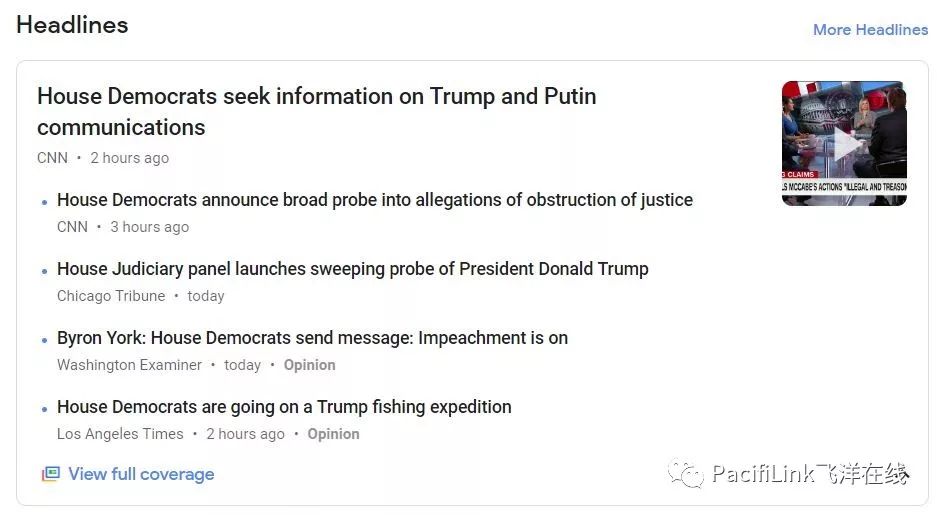The image size is (937, 515).
Task: Click the WeChat logo watermark icon
Action: click(x=685, y=474)
